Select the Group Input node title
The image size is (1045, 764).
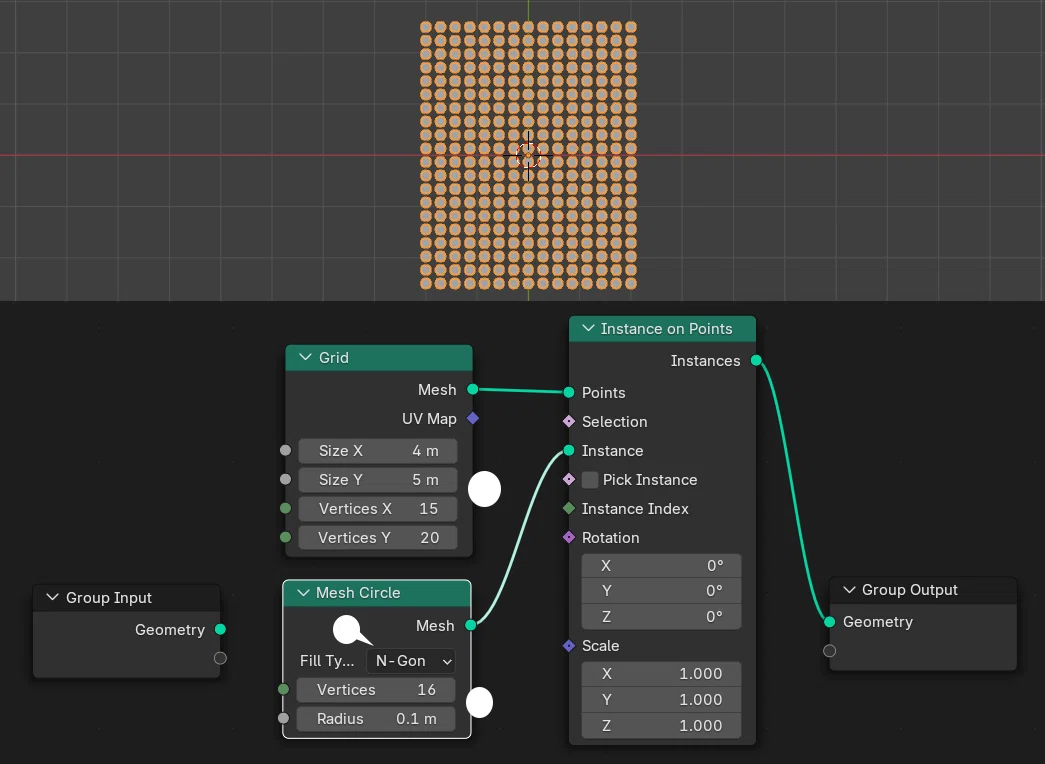pos(109,598)
